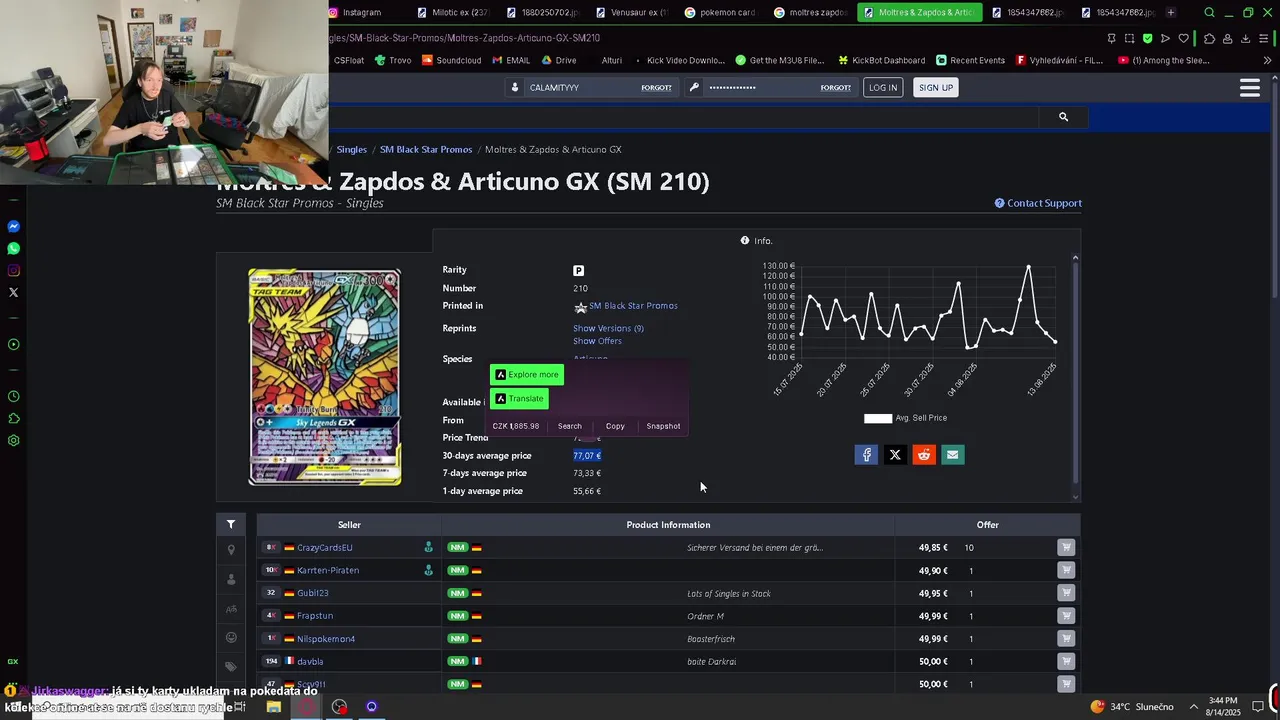Share the card on Reddit
This screenshot has height=720, width=1280.
coord(924,455)
